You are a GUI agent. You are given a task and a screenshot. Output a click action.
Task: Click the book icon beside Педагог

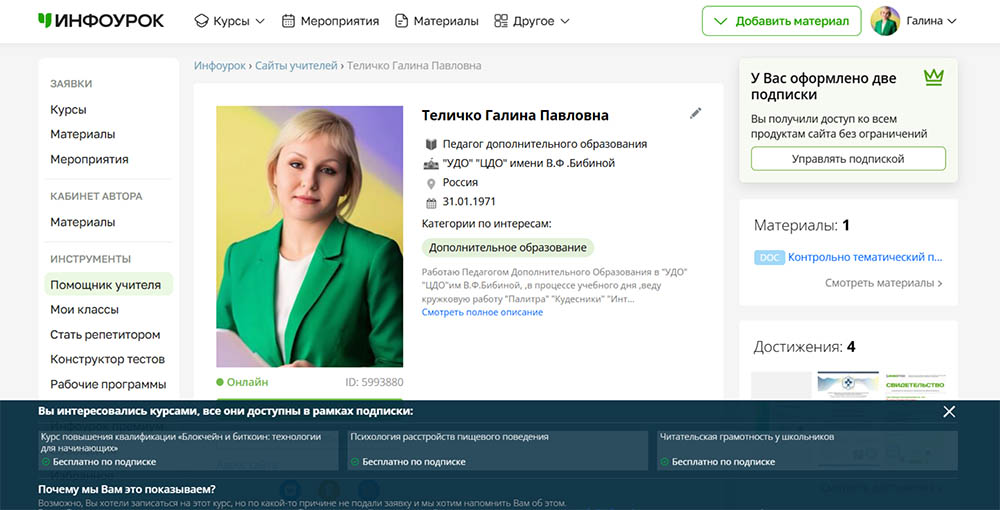pyautogui.click(x=431, y=144)
